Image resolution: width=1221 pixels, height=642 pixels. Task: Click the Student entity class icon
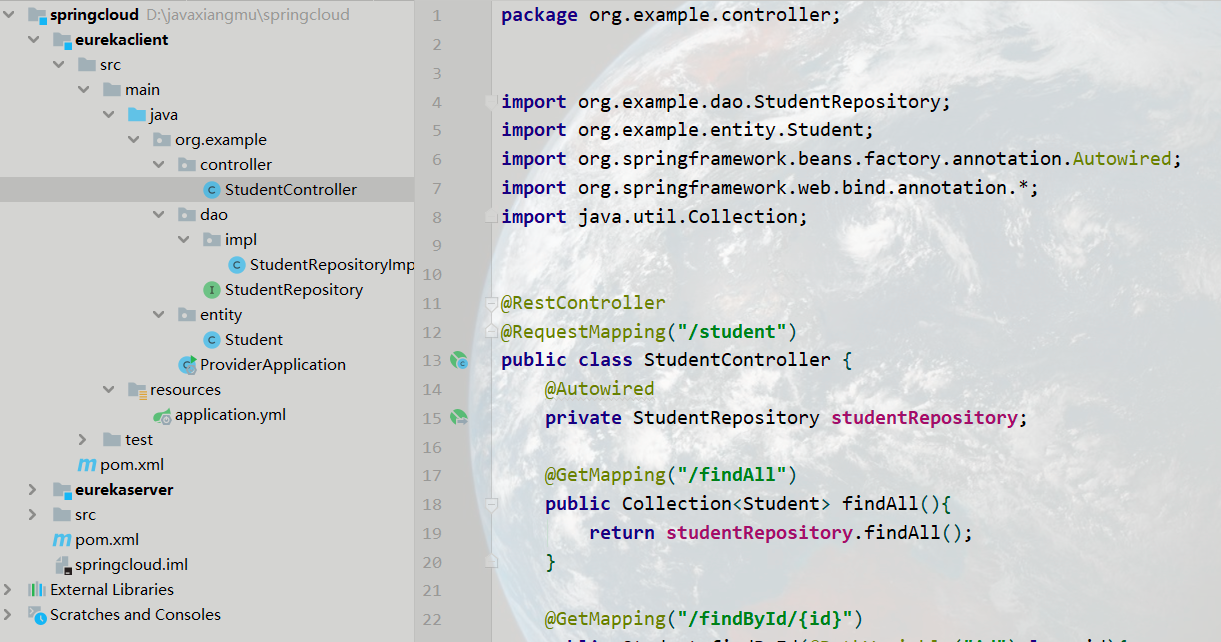click(211, 340)
